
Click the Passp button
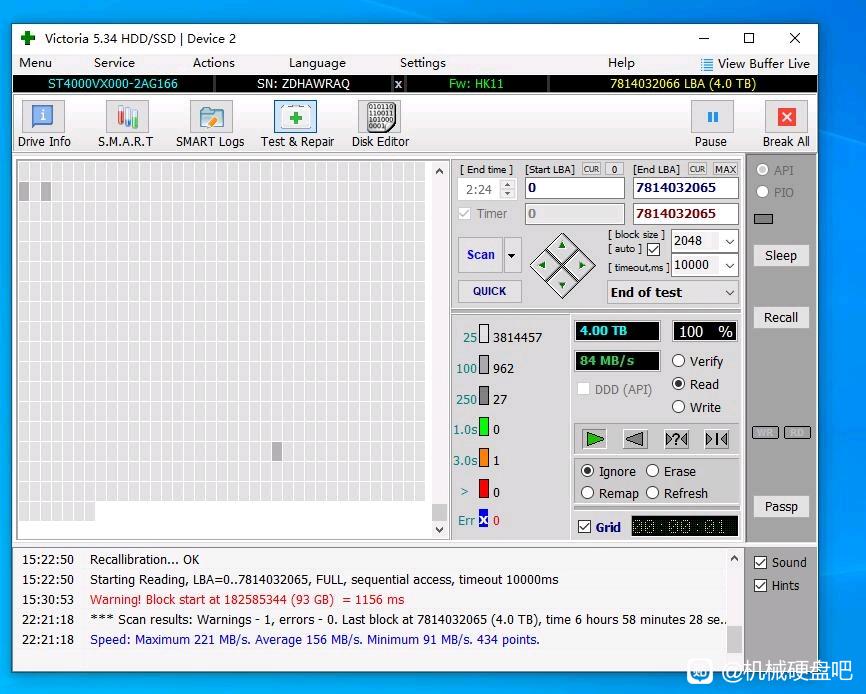(x=781, y=506)
